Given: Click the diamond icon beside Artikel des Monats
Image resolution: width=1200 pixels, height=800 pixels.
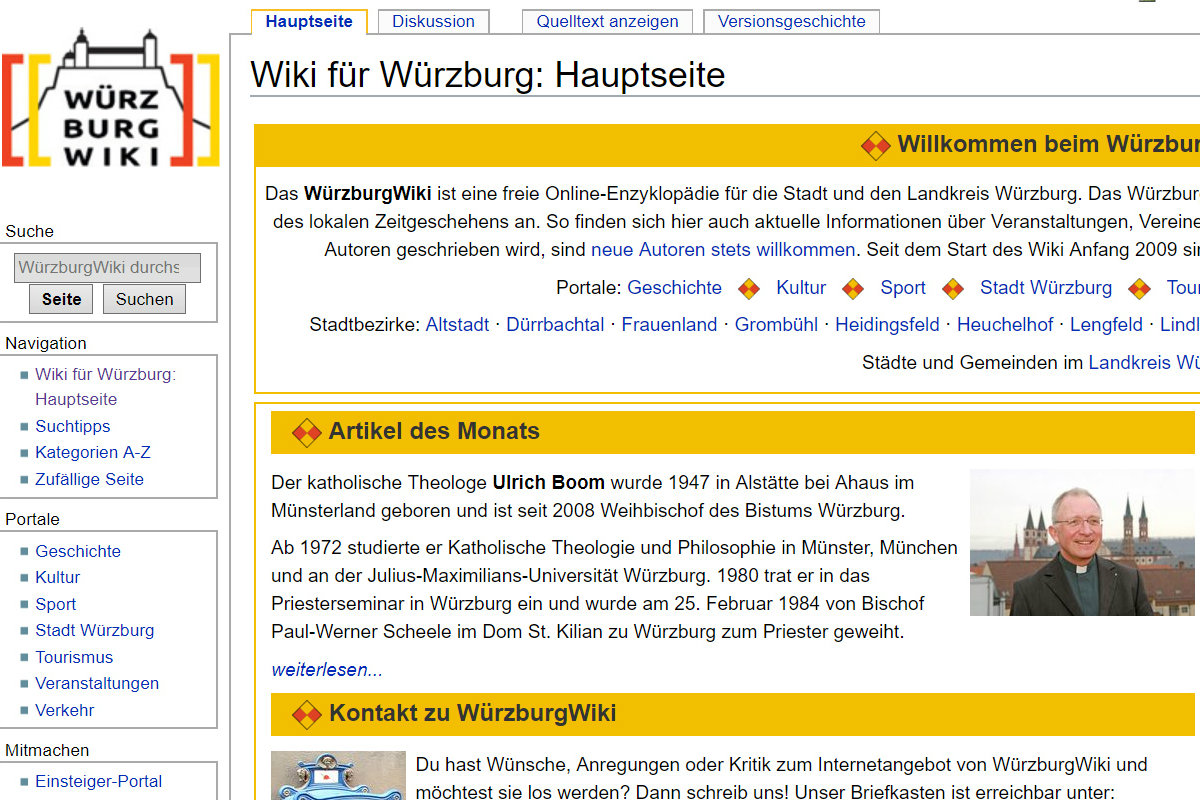Looking at the screenshot, I should coord(306,432).
